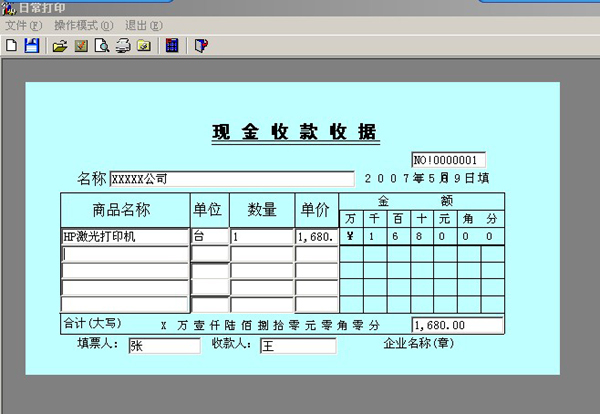The height and width of the screenshot is (414, 600).
Task: Click the blue floppy disk save icon
Action: pyautogui.click(x=31, y=45)
